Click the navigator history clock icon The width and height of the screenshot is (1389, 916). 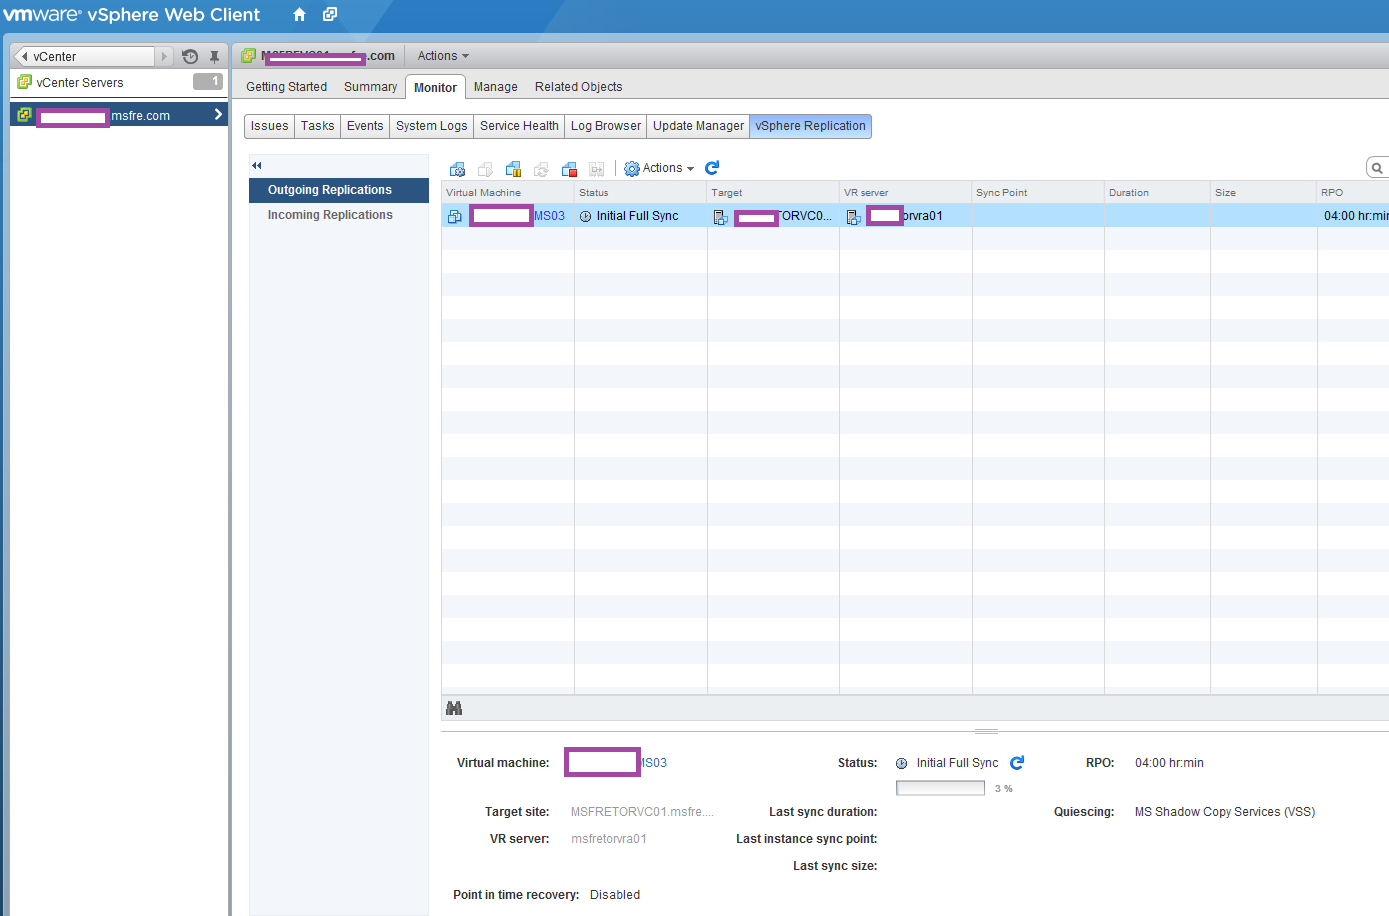coord(190,57)
